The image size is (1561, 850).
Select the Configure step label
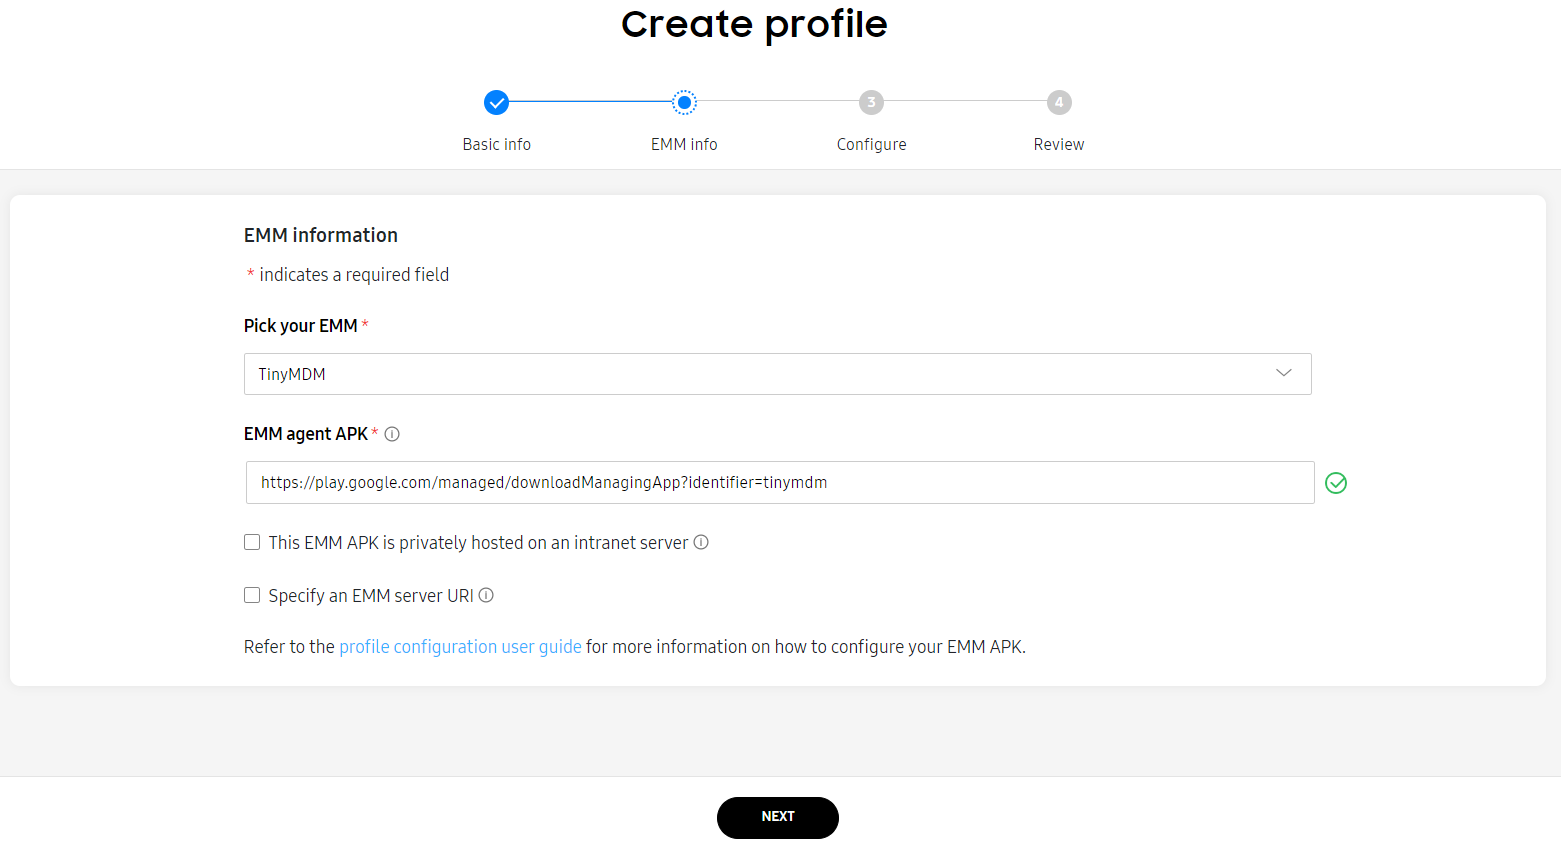871,144
